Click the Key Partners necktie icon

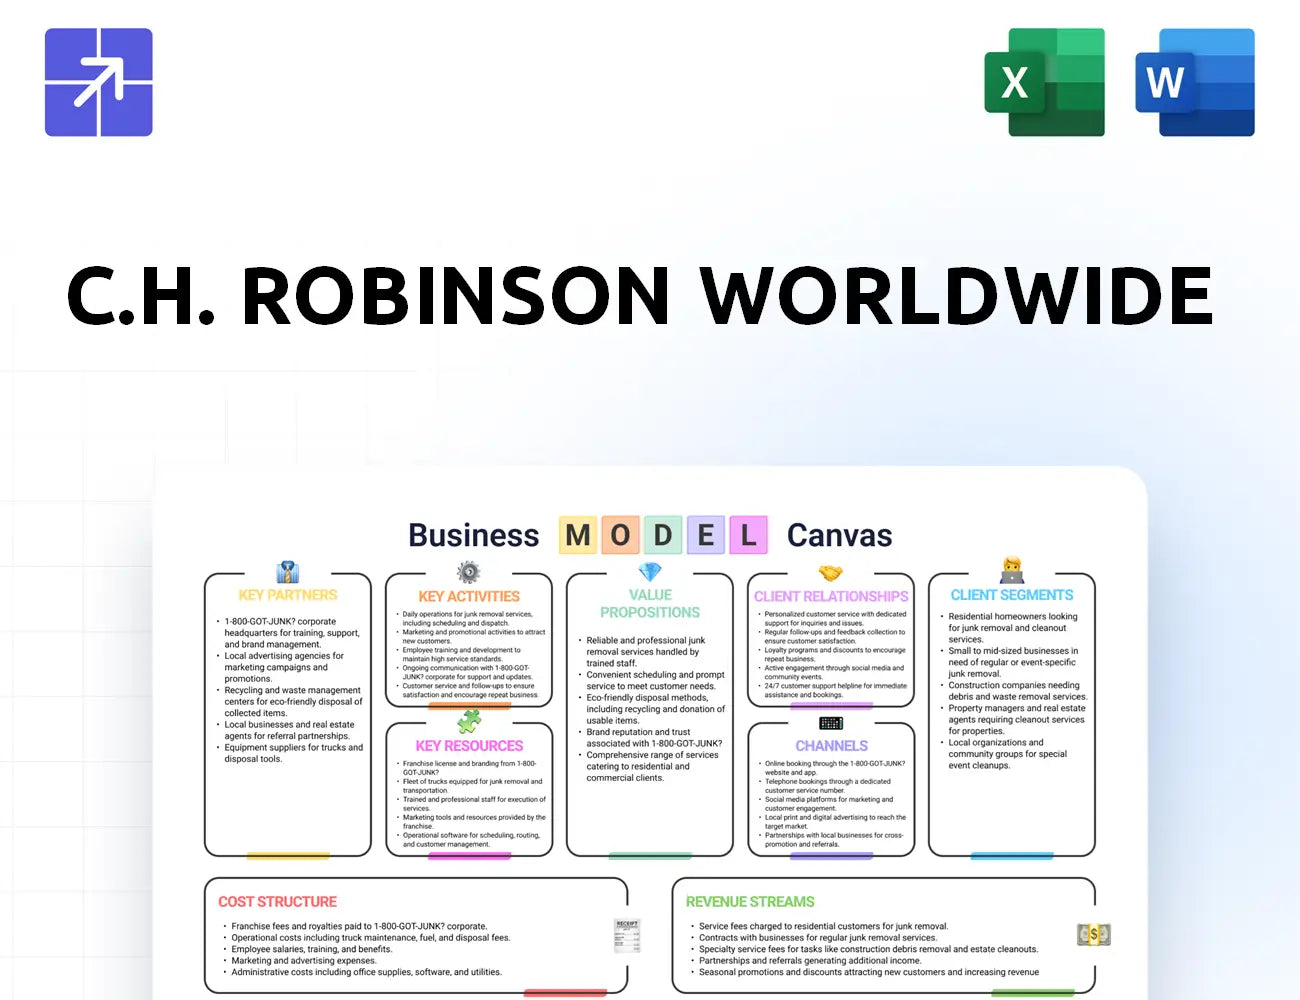point(288,572)
